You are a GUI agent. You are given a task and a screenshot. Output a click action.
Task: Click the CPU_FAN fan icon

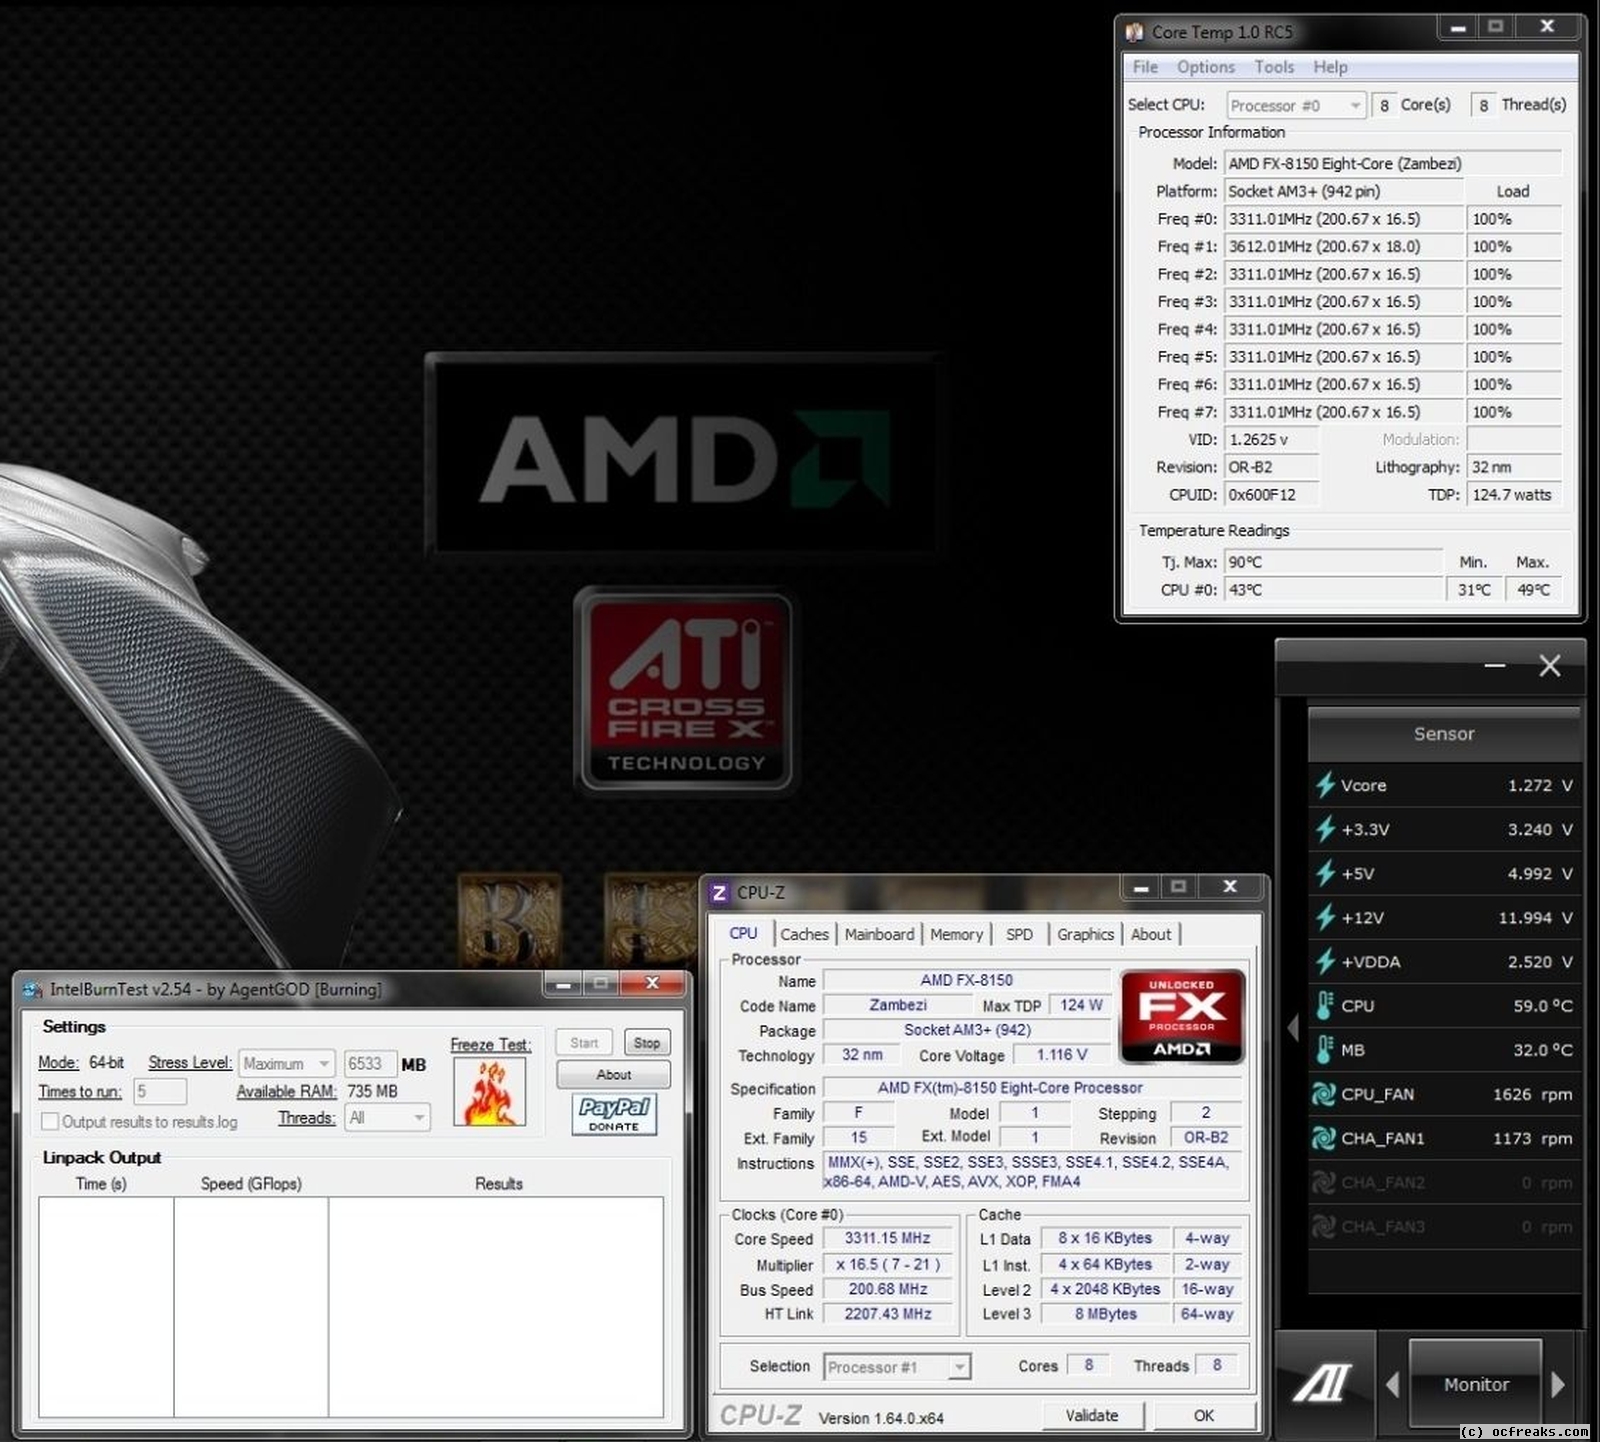pos(1324,1094)
